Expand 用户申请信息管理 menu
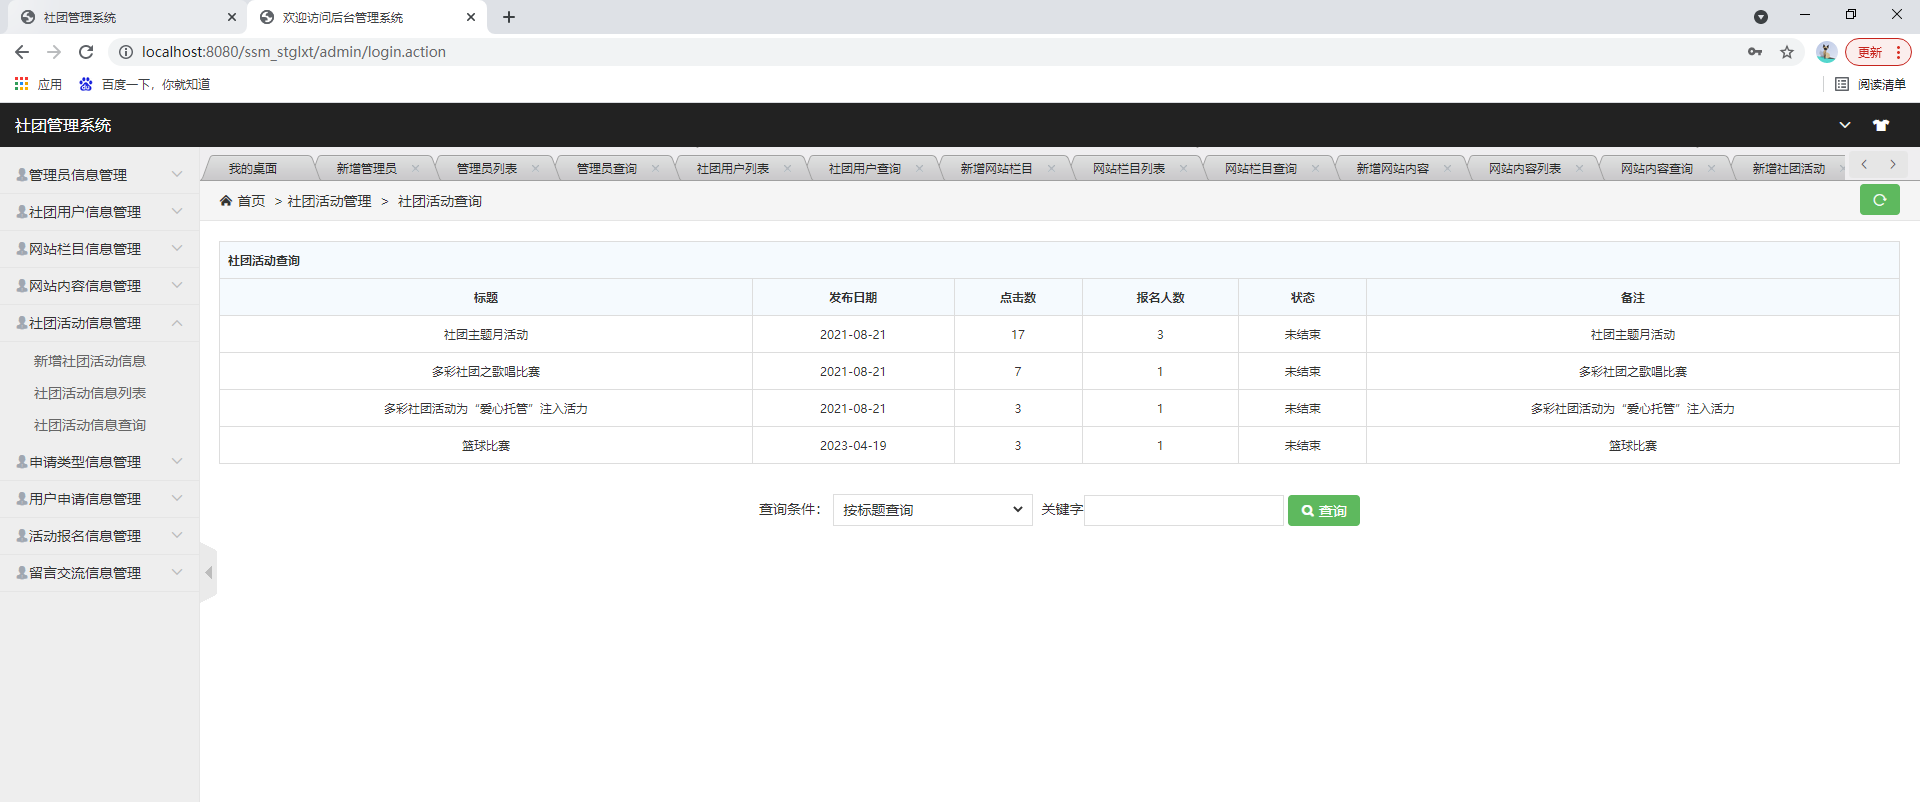This screenshot has height=802, width=1920. 100,498
